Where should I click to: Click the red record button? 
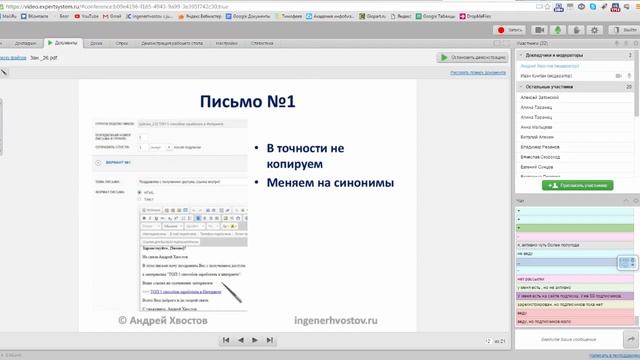coord(510,30)
